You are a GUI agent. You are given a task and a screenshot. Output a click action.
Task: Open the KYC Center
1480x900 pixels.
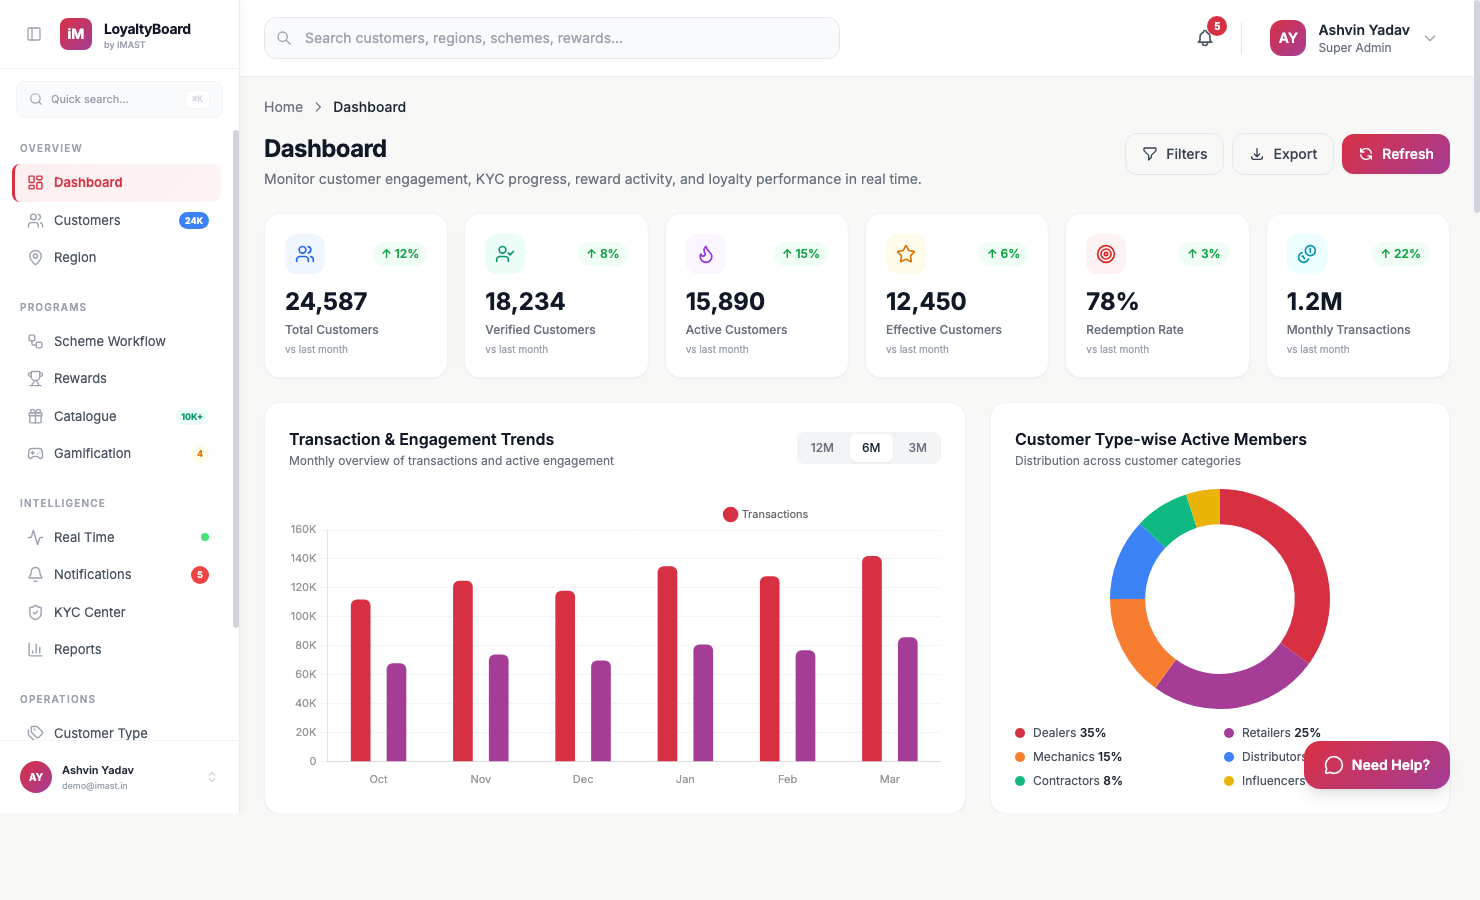click(x=89, y=612)
